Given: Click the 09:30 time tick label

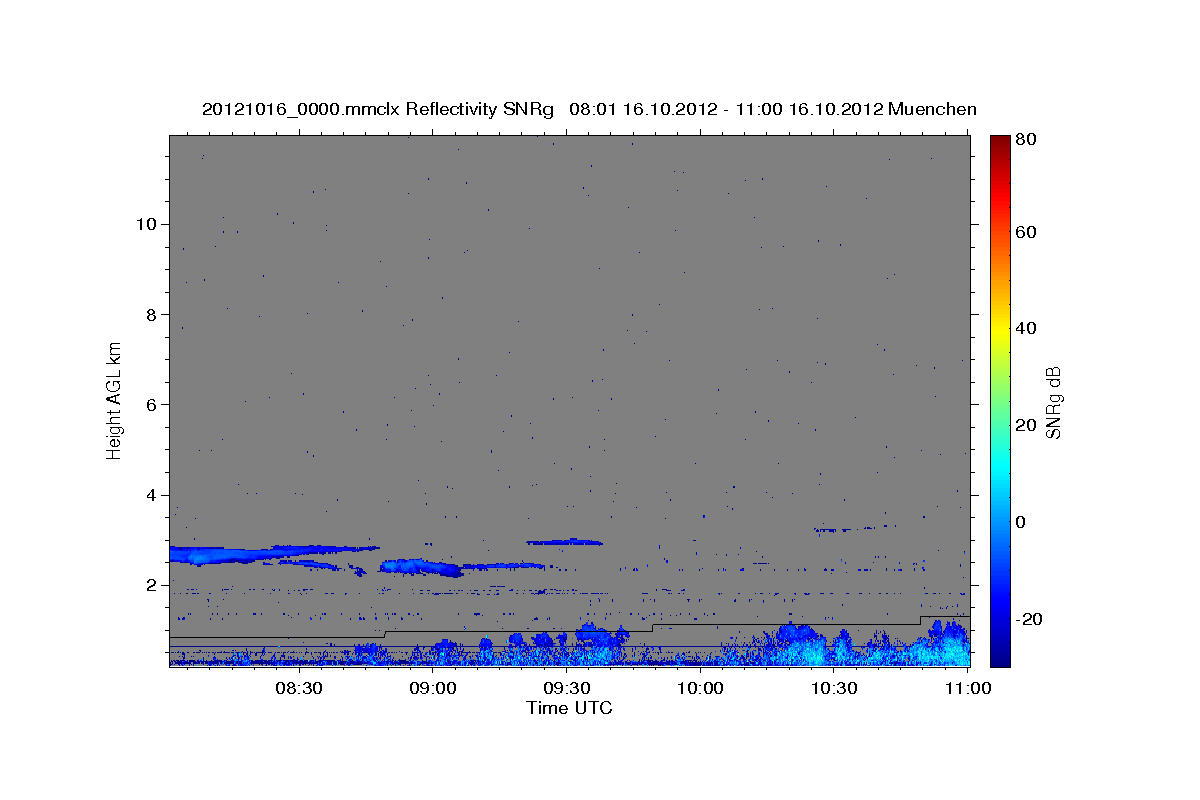Looking at the screenshot, I should [566, 689].
